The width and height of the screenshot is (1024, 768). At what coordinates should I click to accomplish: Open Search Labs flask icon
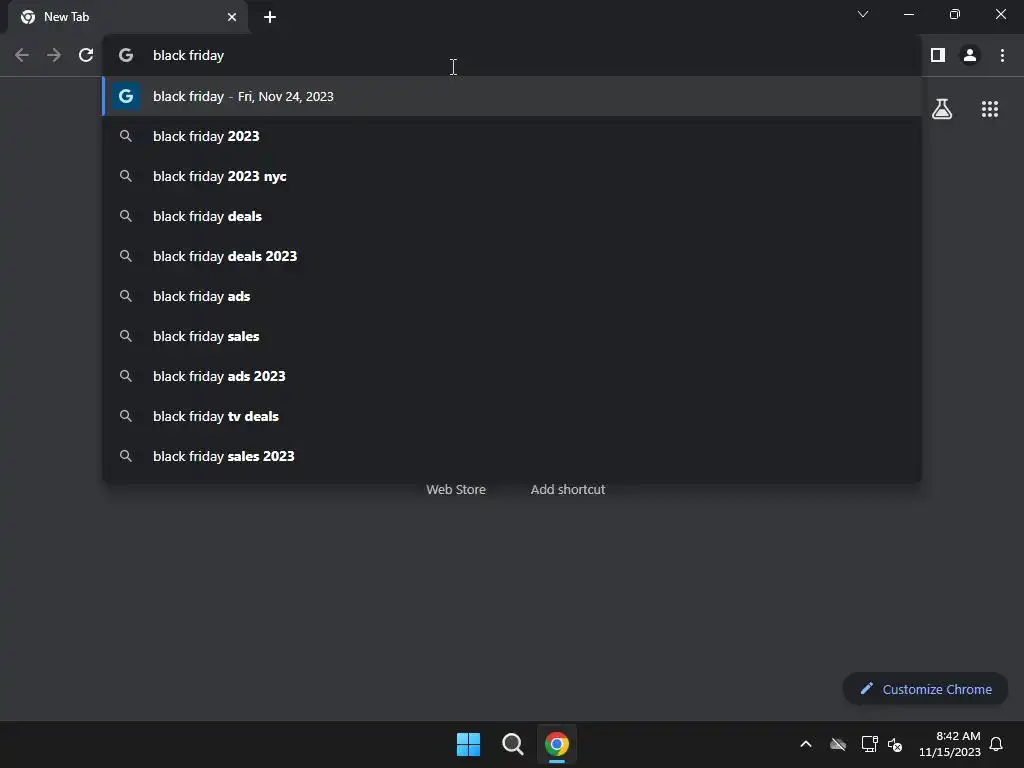942,109
